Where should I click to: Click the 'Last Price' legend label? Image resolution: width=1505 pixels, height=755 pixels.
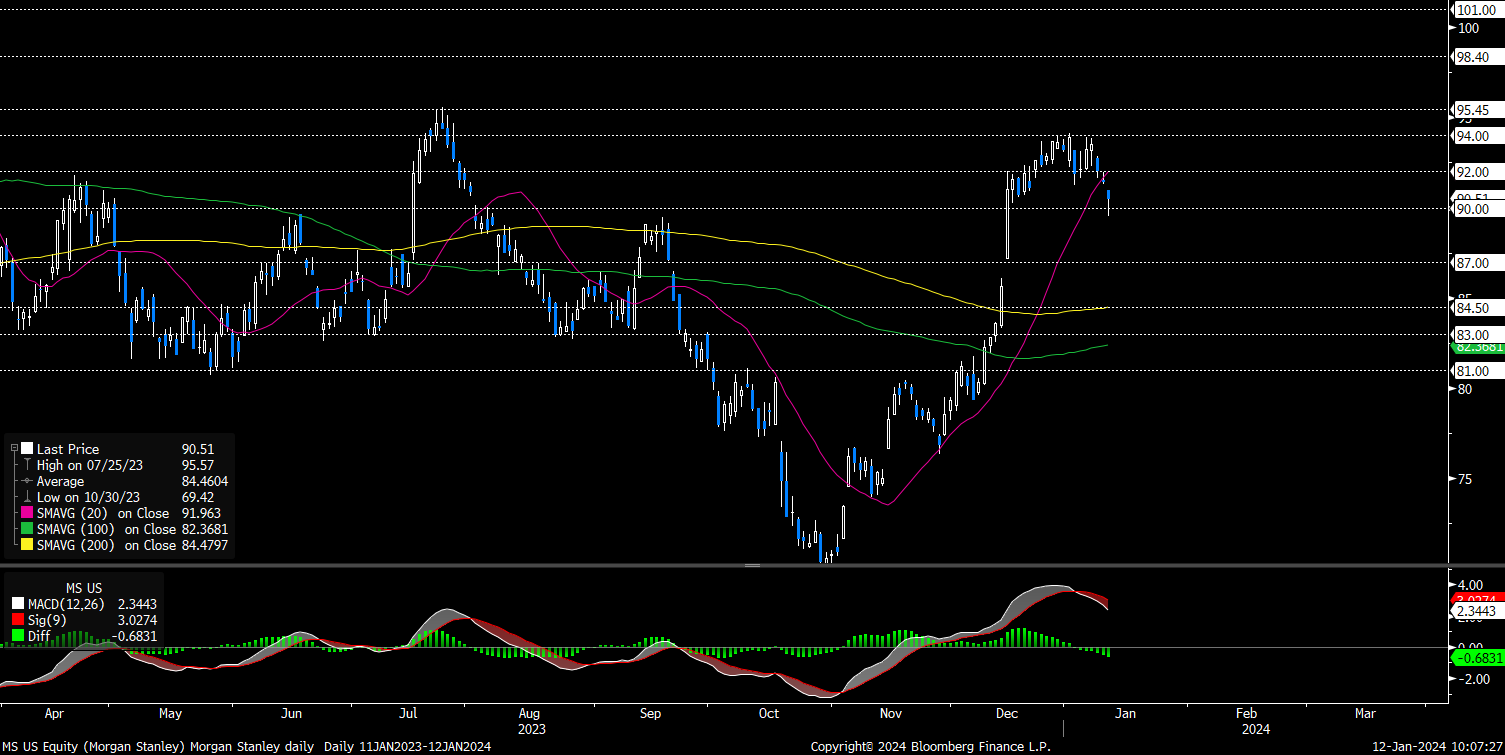click(68, 450)
